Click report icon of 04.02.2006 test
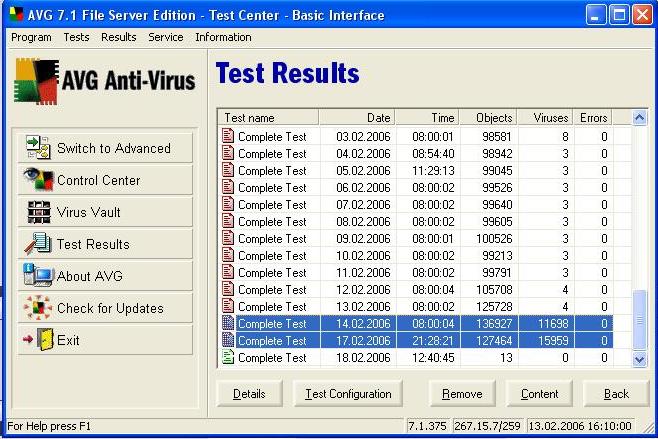 coord(228,153)
